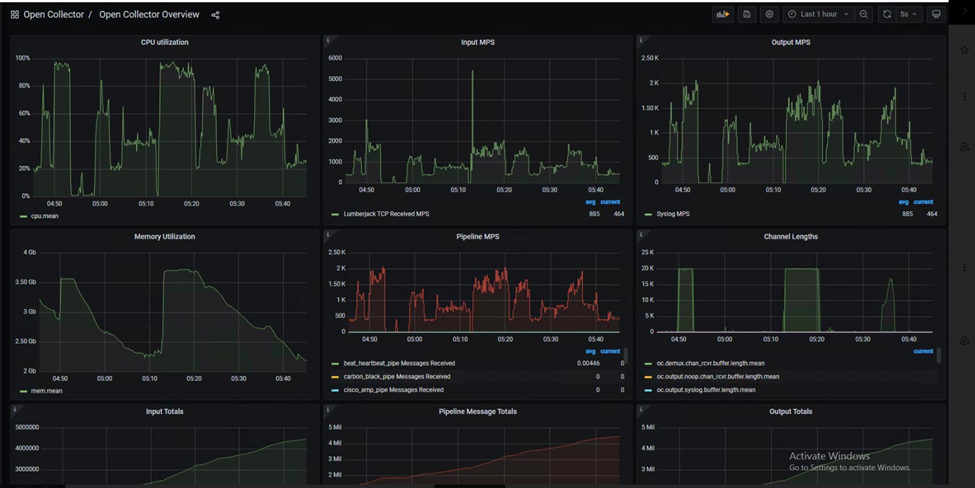This screenshot has height=488, width=975.
Task: Open dashboard settings gear icon
Action: tap(769, 15)
